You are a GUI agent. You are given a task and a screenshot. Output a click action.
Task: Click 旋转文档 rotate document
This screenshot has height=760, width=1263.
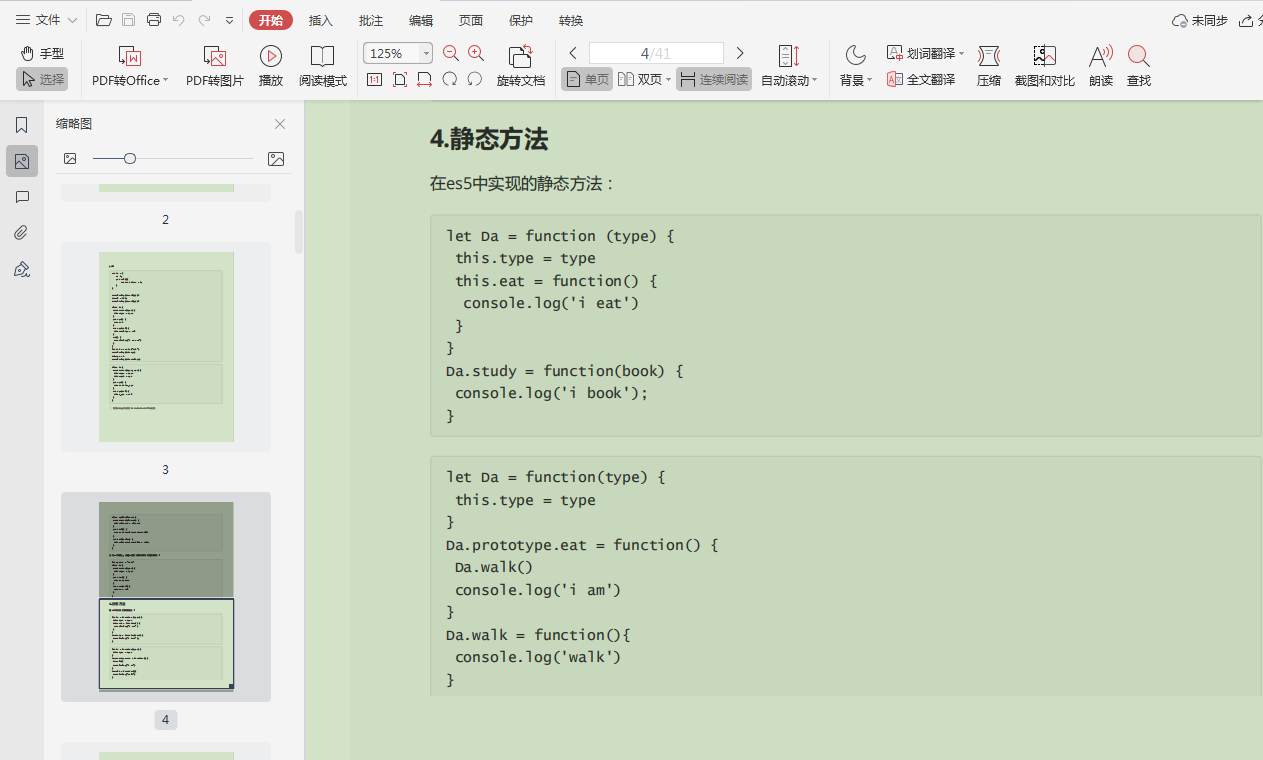tap(521, 67)
